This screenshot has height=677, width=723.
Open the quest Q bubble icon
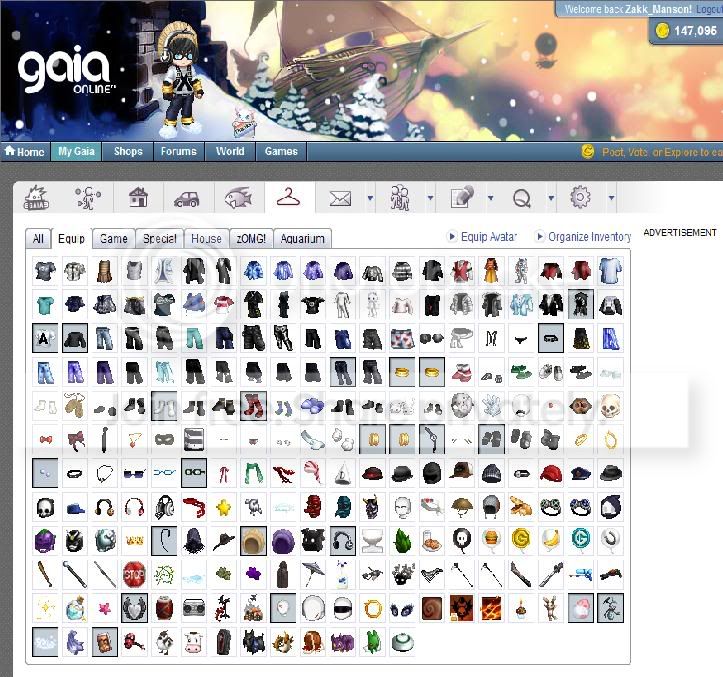(522, 199)
